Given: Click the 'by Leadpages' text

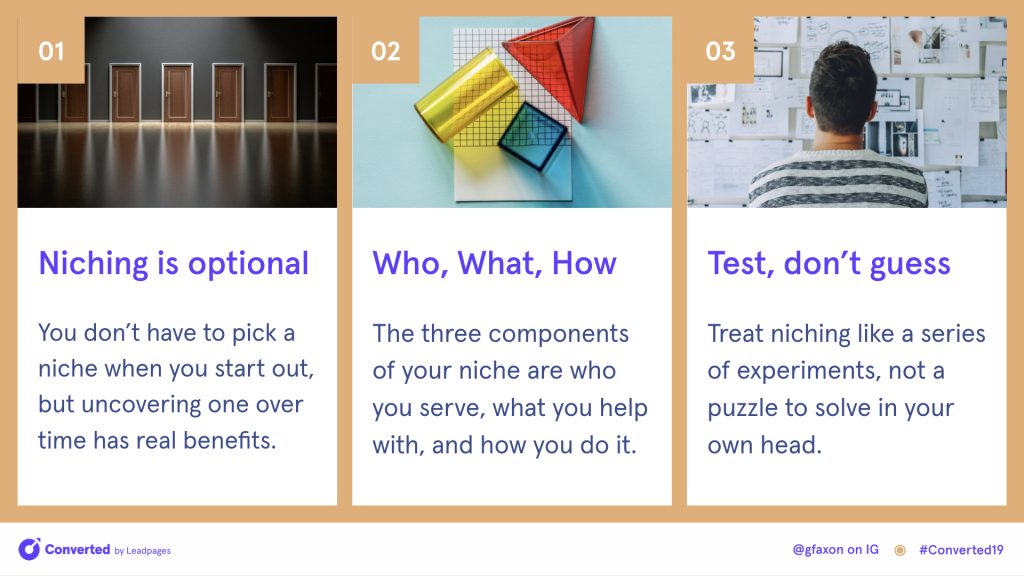Looking at the screenshot, I should (142, 551).
